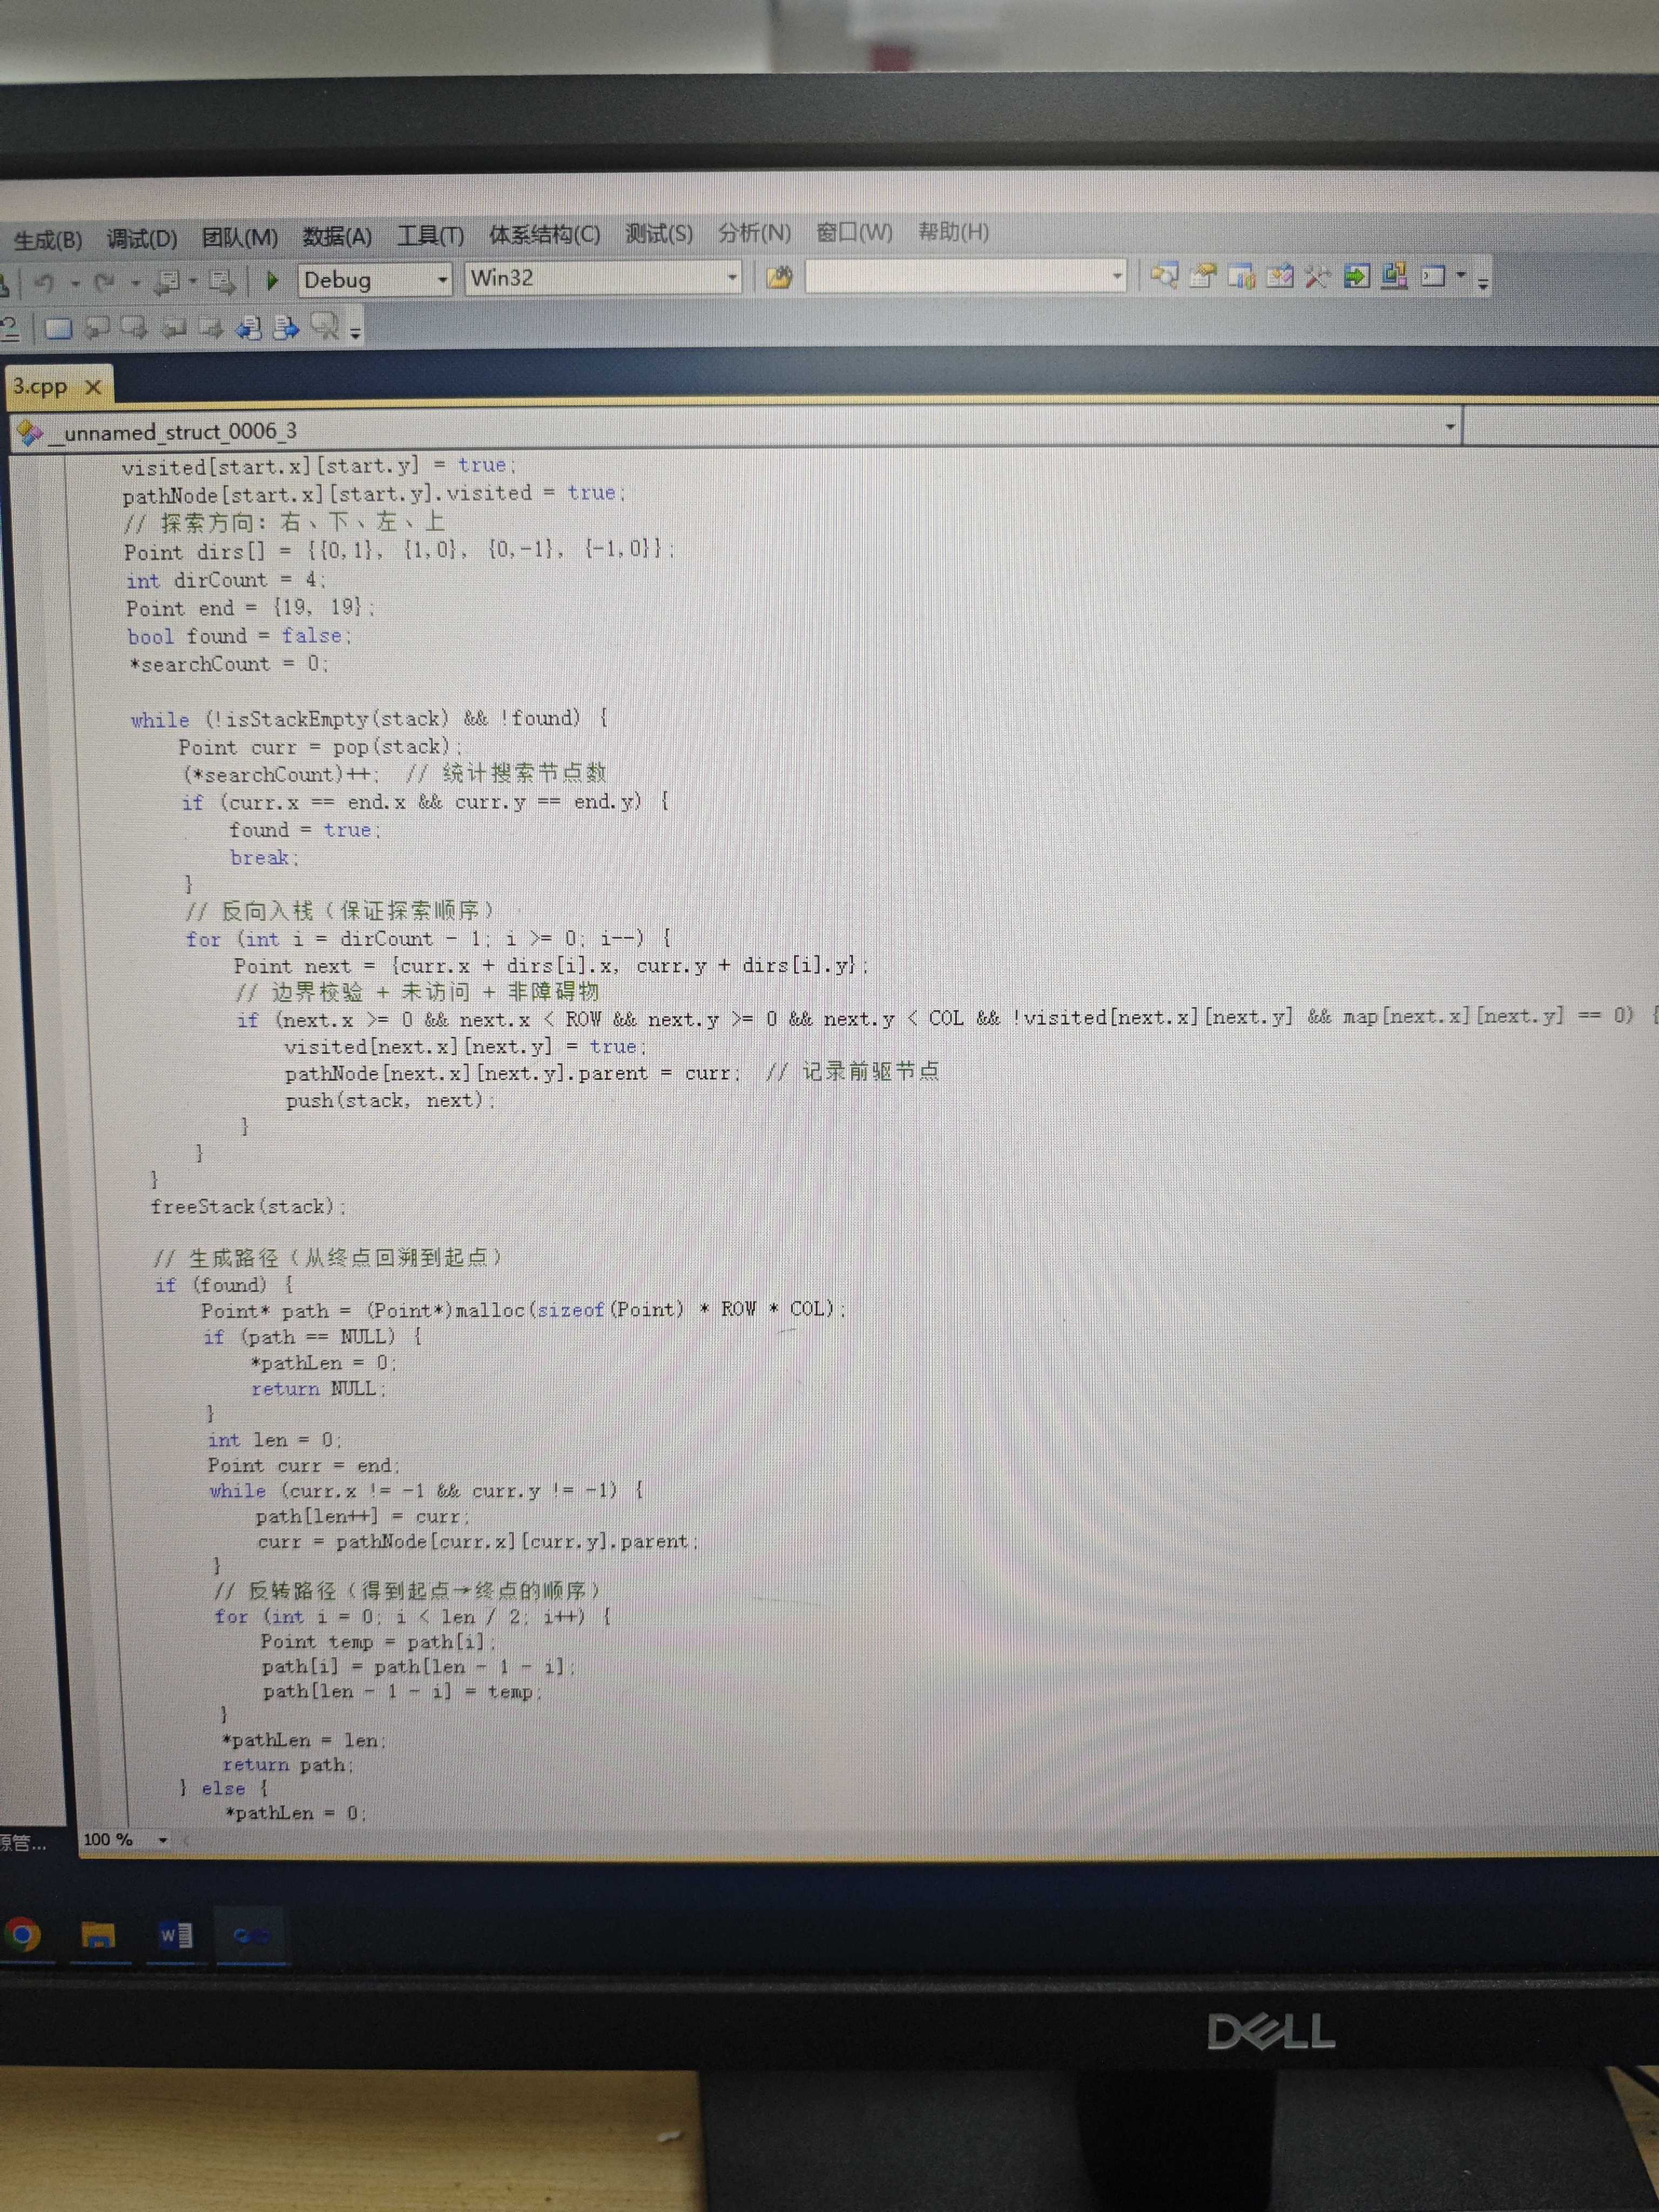Open Word from the taskbar
The image size is (1659, 2212).
[176, 1935]
